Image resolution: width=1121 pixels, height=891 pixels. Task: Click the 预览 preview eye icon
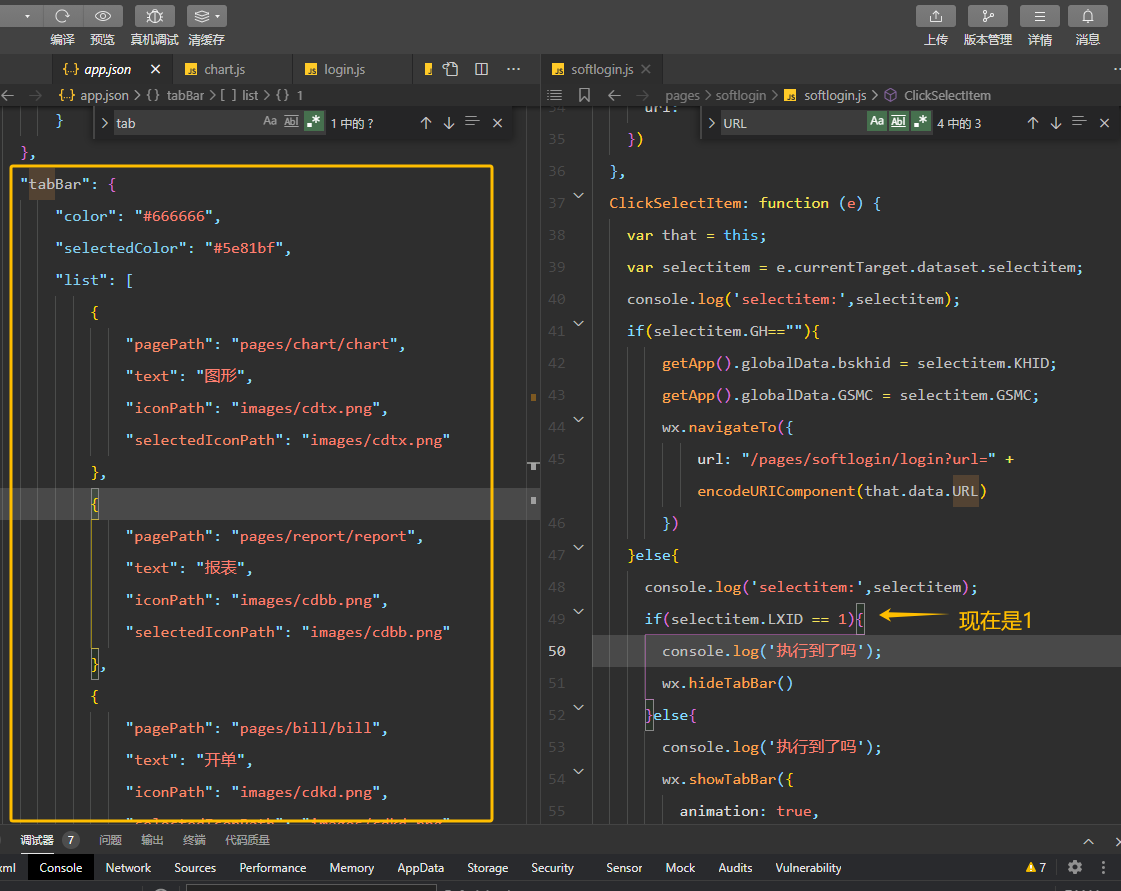tap(102, 16)
